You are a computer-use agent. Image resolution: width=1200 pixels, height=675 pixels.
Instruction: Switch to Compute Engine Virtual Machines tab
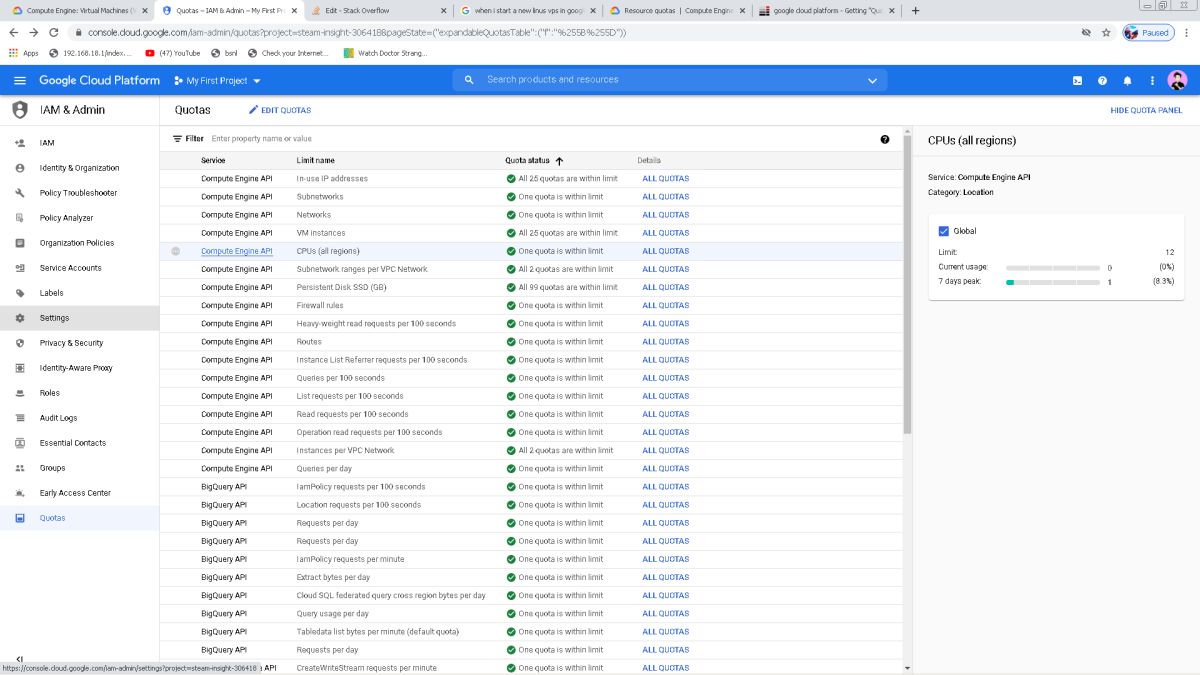78,10
